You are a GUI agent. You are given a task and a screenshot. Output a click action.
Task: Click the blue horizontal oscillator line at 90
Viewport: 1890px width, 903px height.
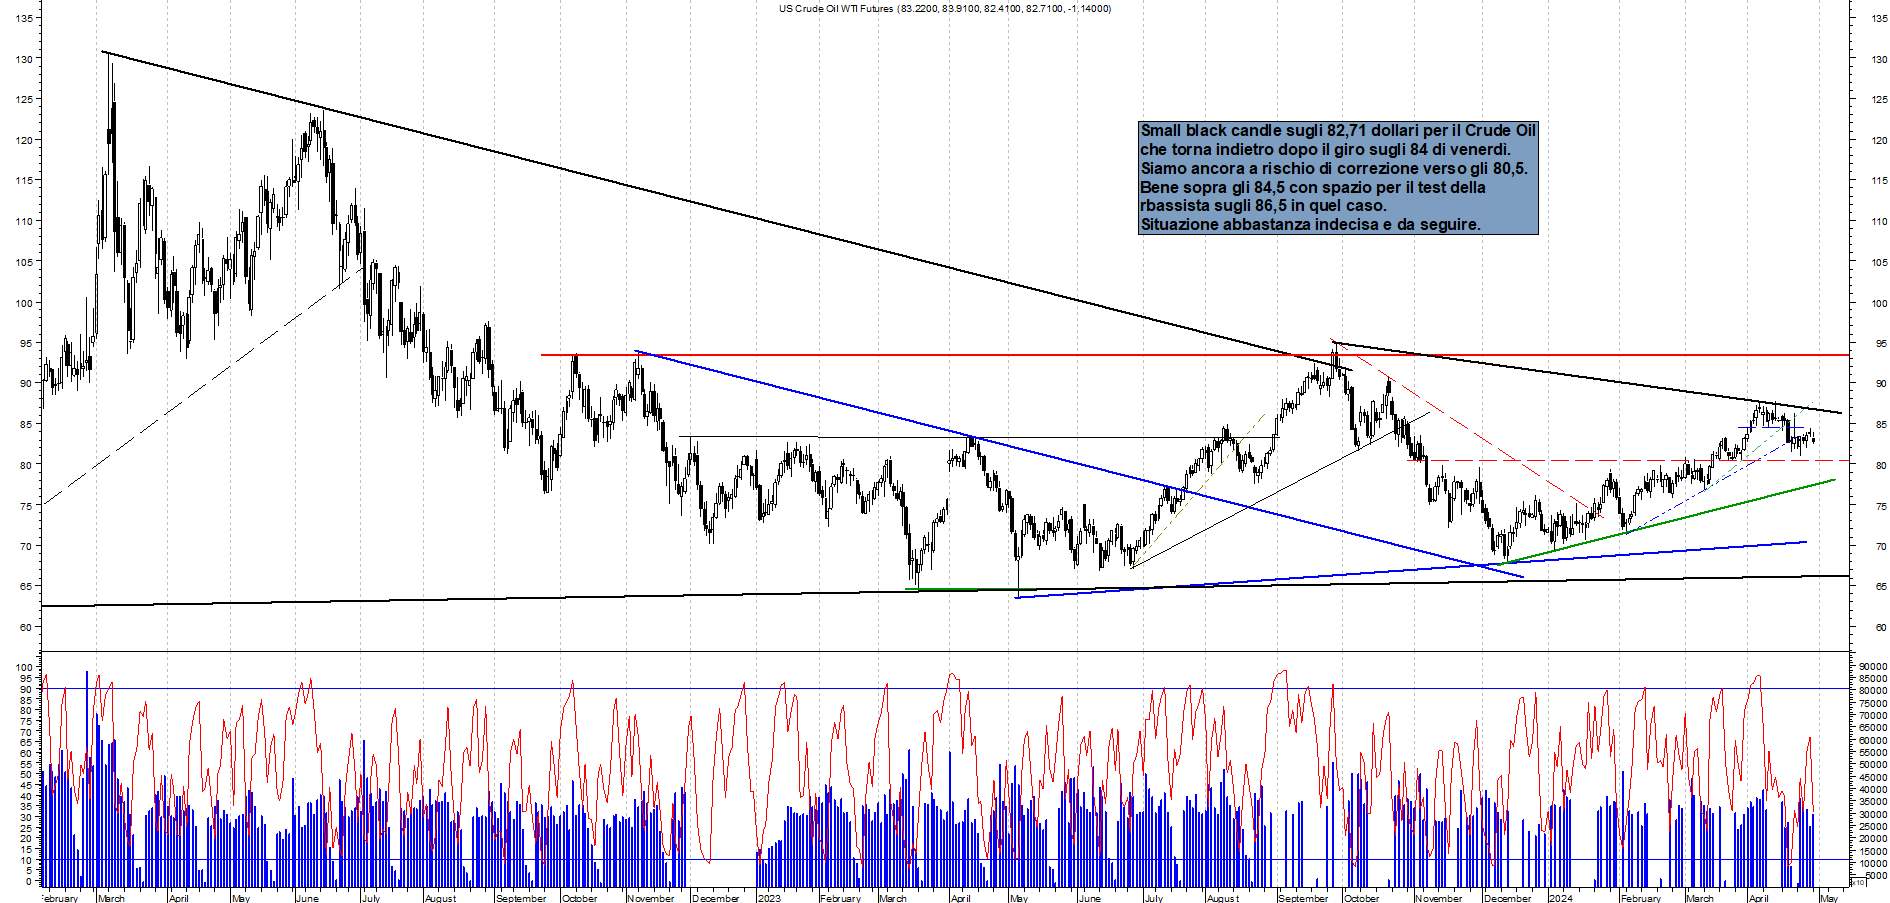[x=945, y=688]
